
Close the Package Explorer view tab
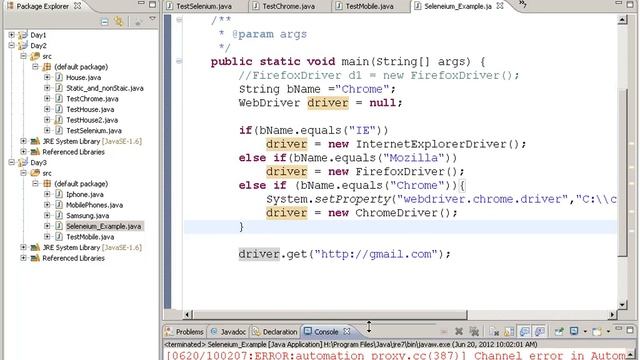[x=77, y=6]
